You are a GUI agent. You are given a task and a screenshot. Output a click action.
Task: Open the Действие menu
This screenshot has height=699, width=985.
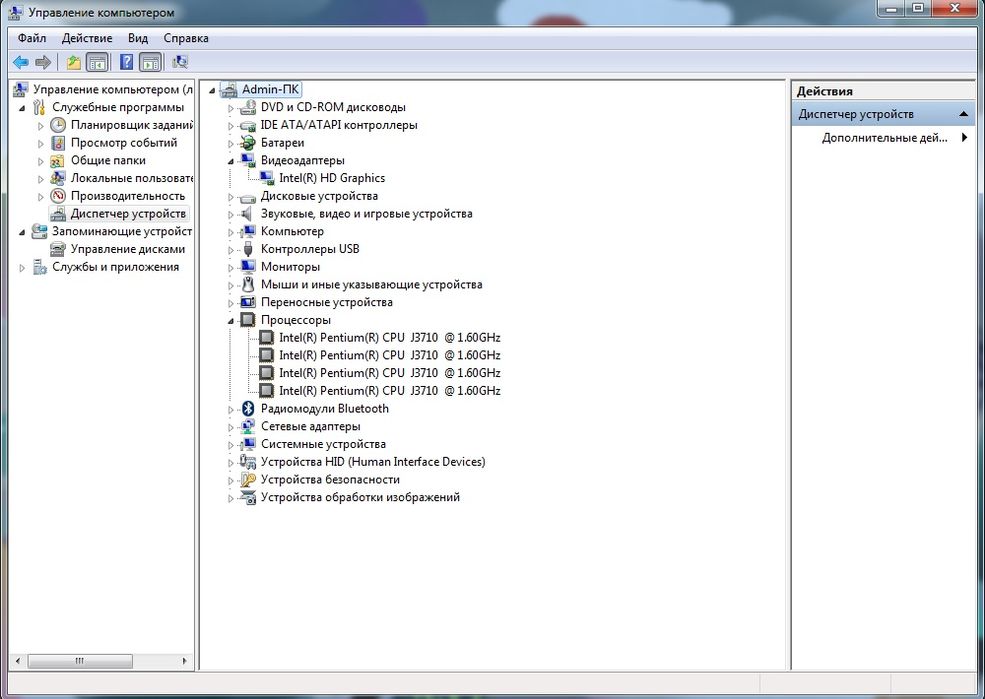87,38
